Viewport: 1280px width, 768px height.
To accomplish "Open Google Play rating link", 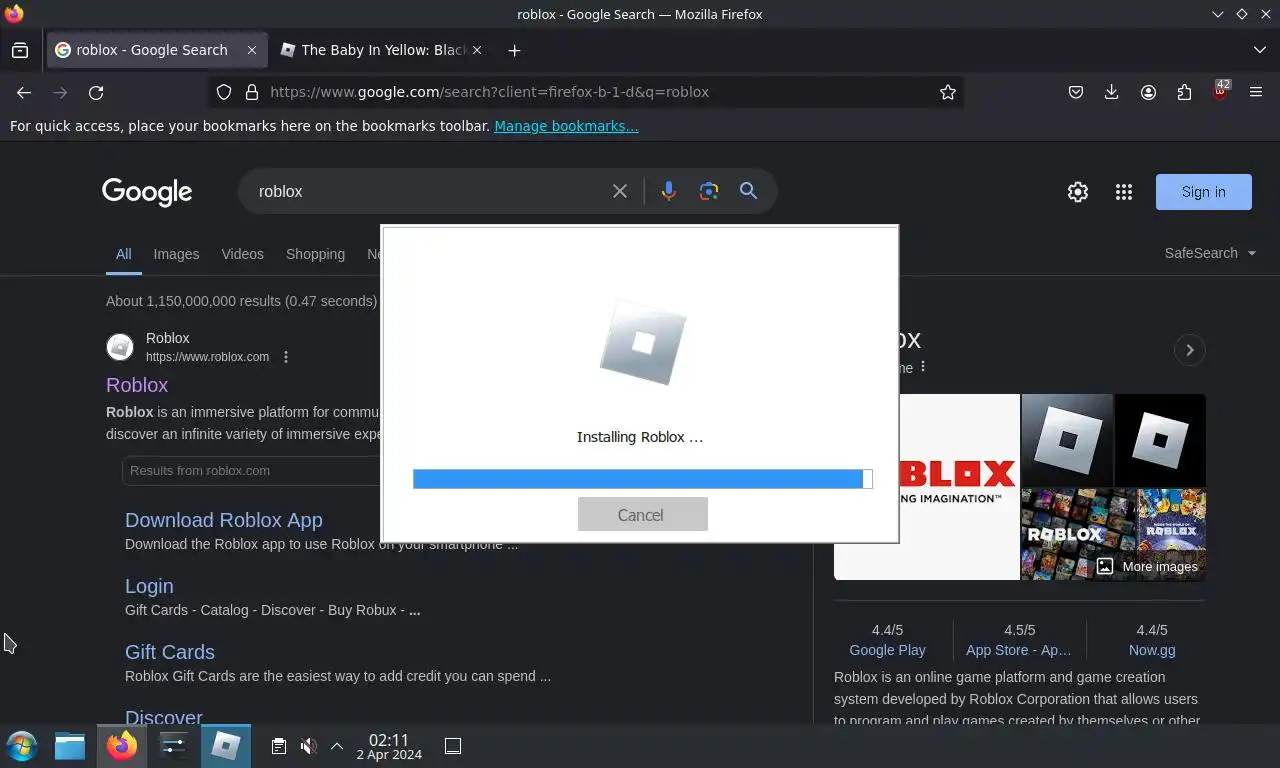I will click(x=887, y=650).
